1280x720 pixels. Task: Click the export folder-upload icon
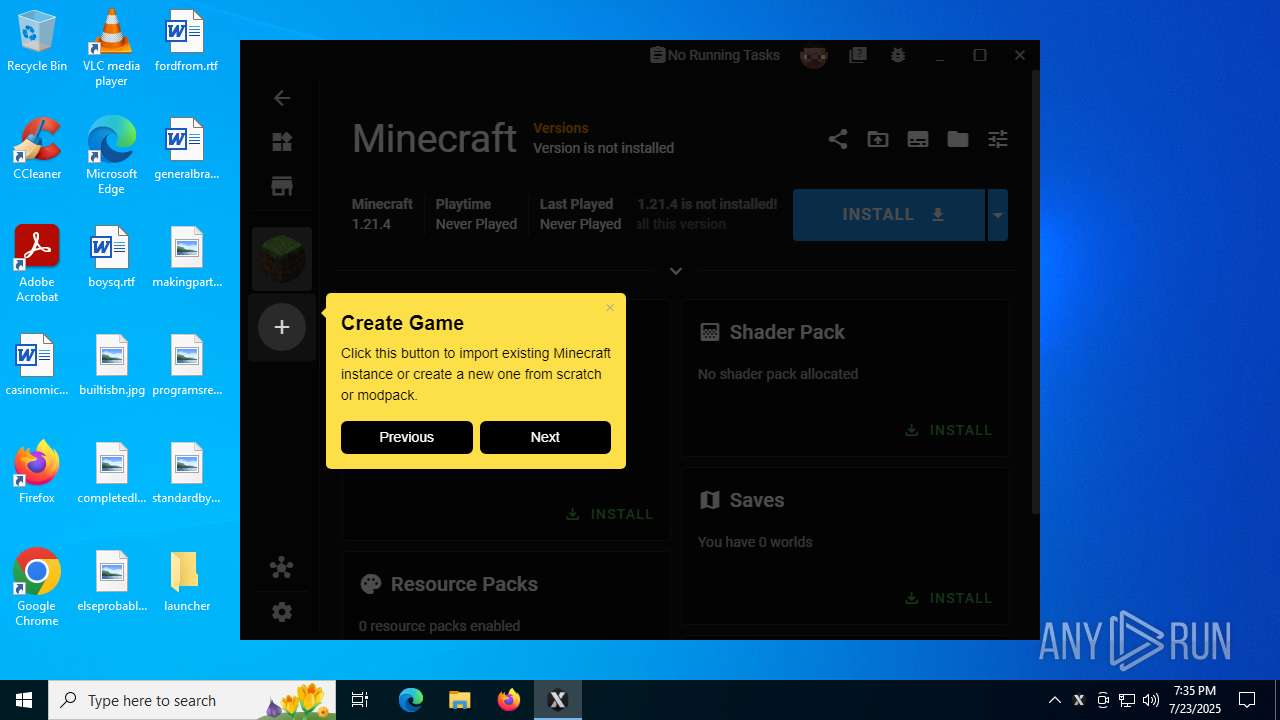coord(878,139)
